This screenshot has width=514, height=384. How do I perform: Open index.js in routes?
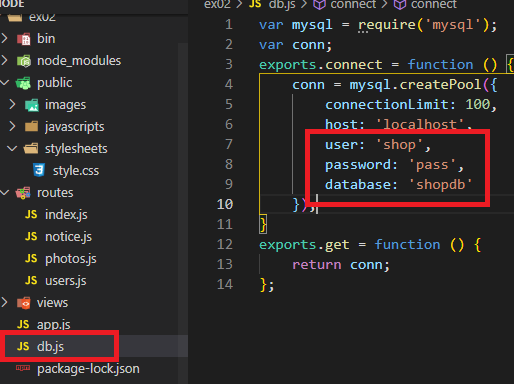[66, 215]
